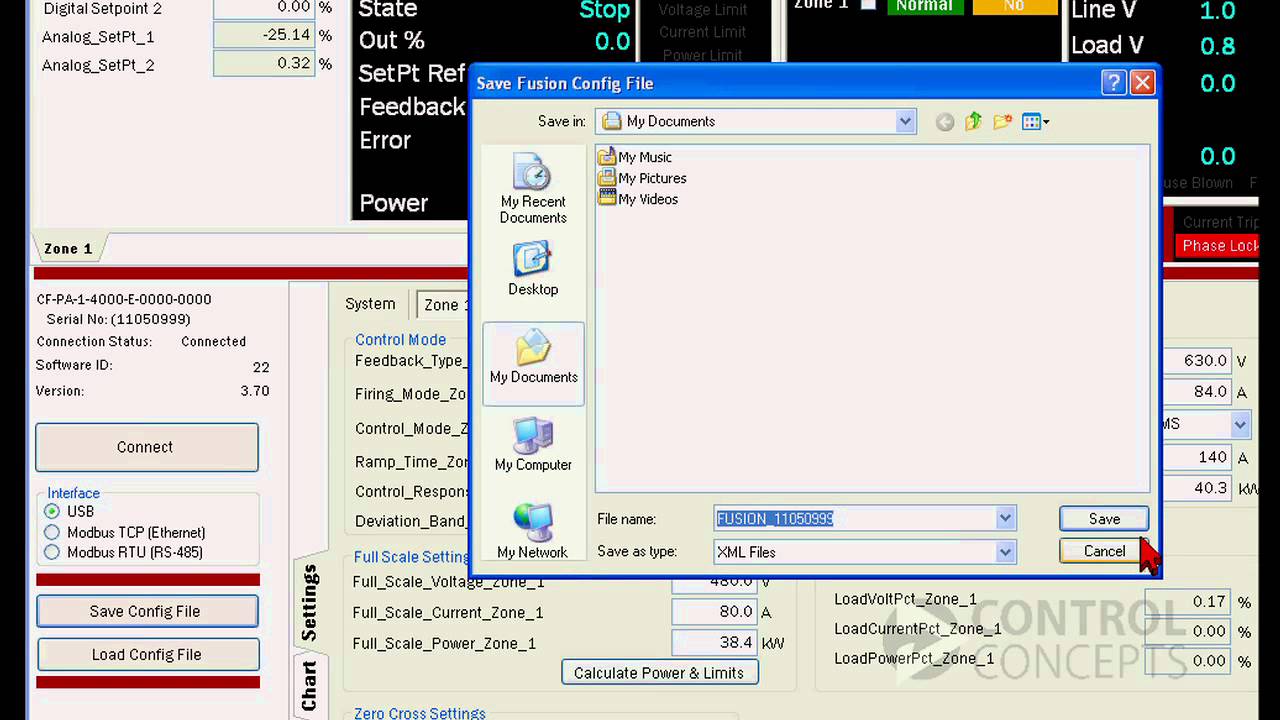This screenshot has height=720, width=1280.
Task: Select Desktop in the places bar
Action: click(533, 269)
